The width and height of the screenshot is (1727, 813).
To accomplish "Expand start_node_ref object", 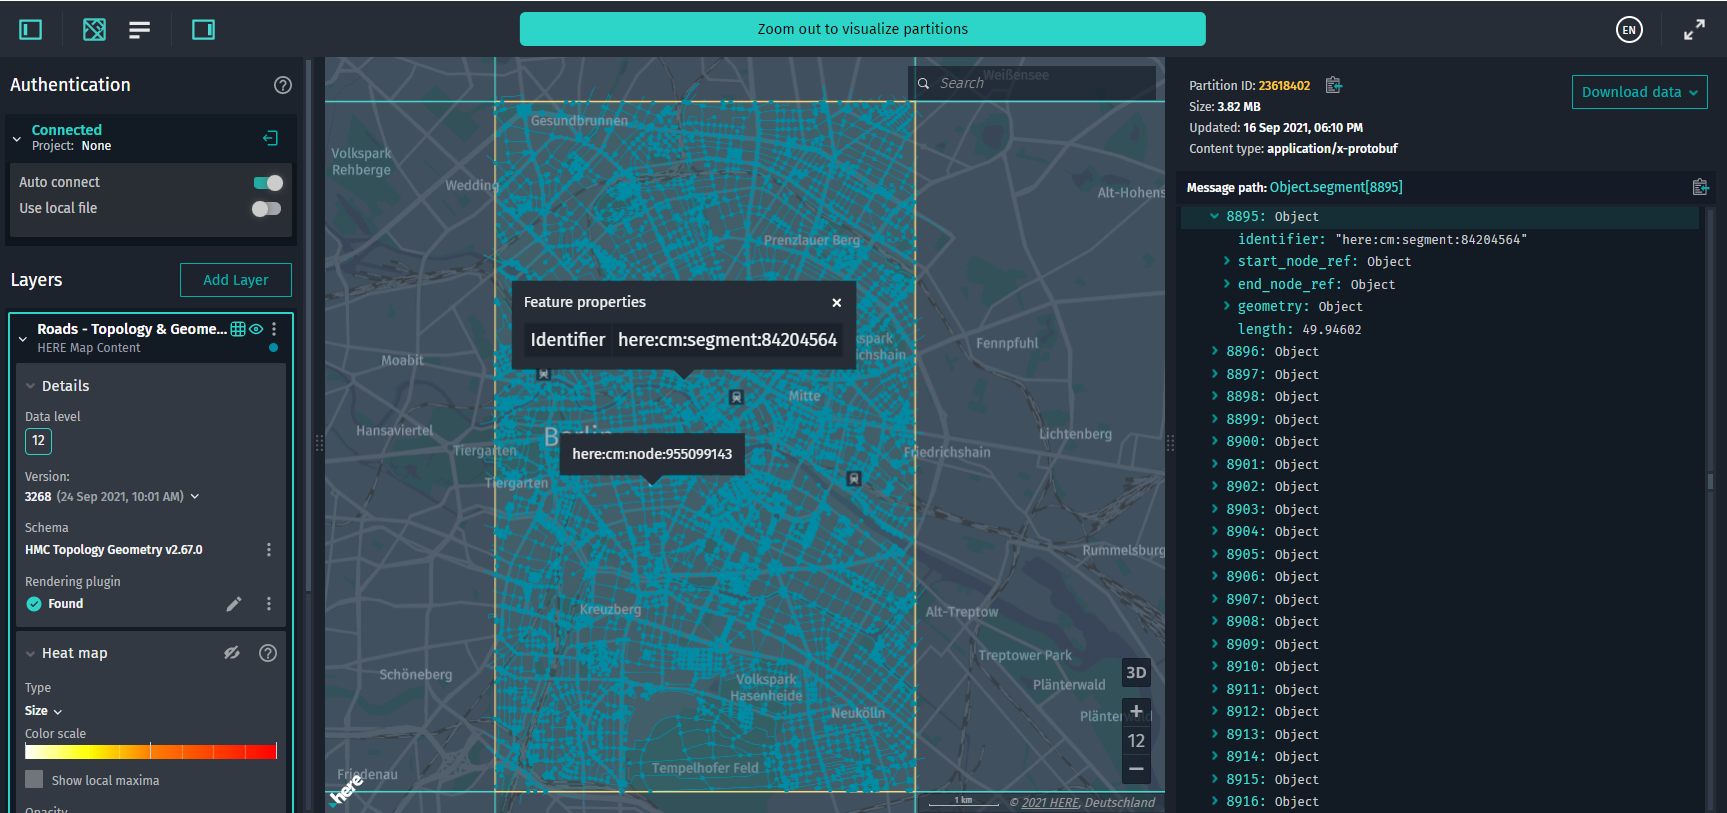I will [x=1227, y=262].
